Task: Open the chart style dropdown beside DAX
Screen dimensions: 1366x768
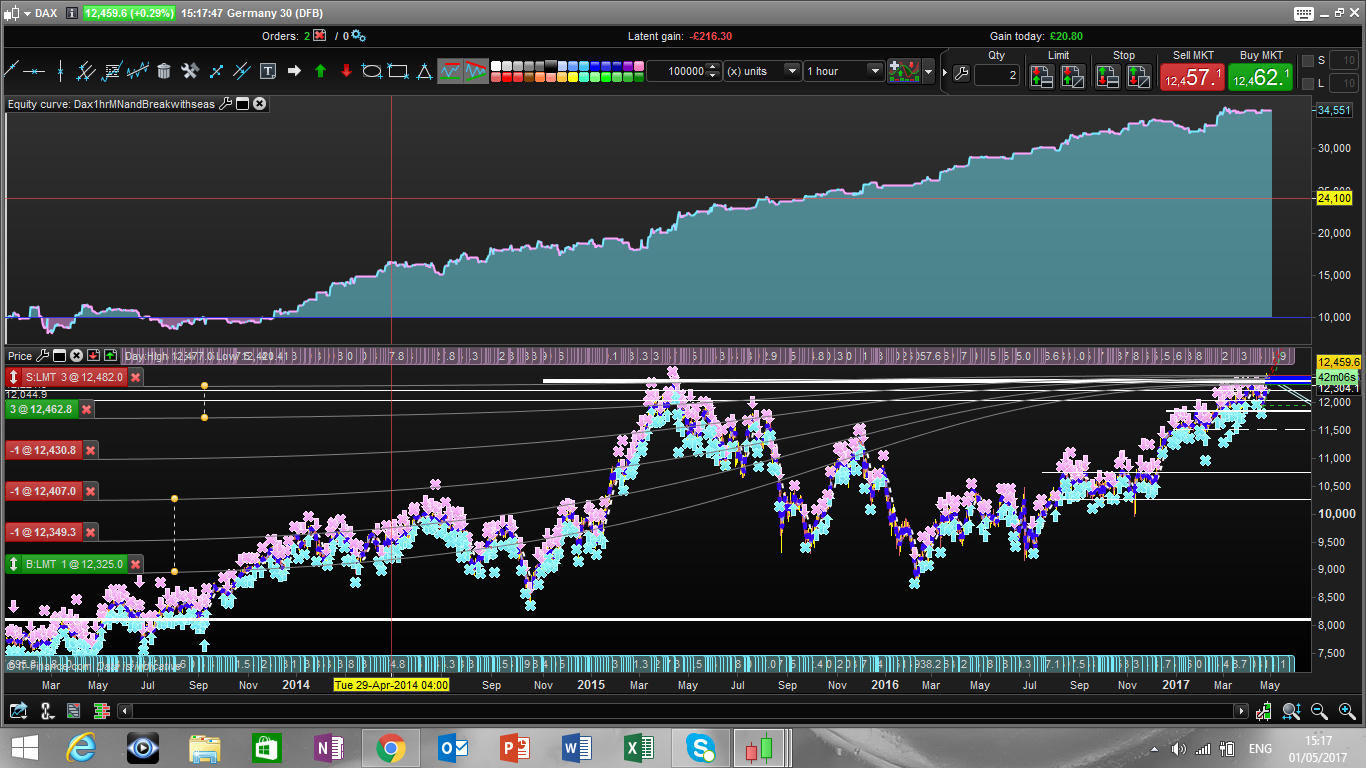Action: click(x=27, y=13)
